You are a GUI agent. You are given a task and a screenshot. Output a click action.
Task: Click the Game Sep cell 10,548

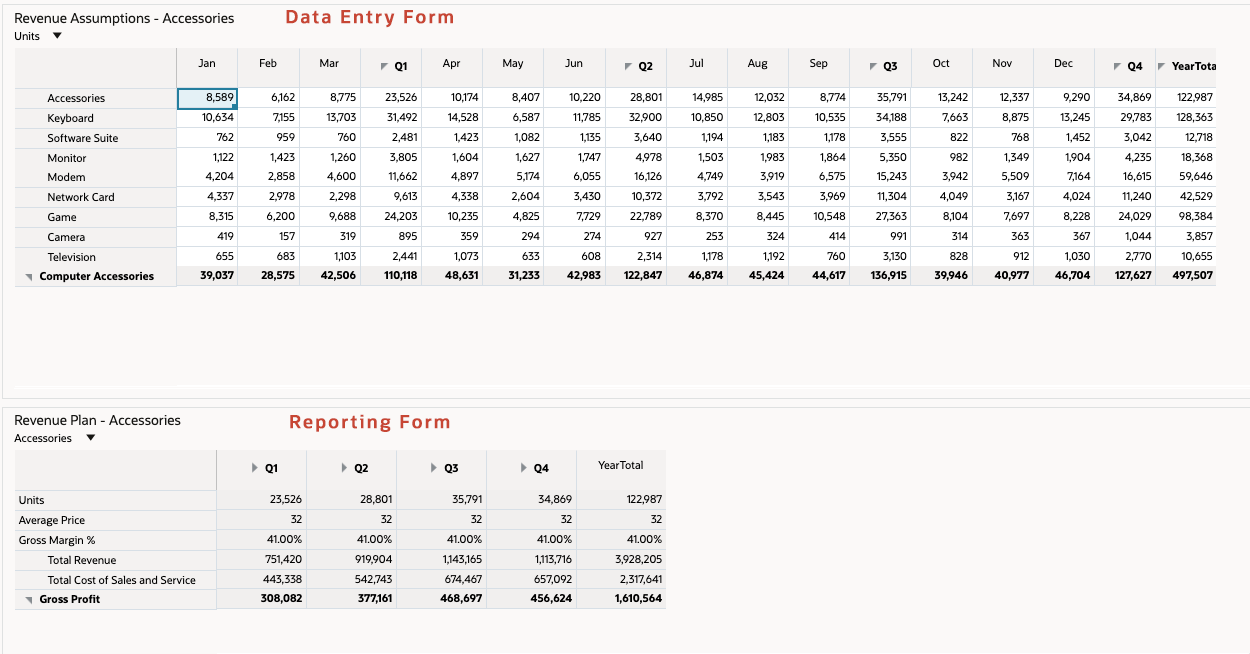click(818, 217)
